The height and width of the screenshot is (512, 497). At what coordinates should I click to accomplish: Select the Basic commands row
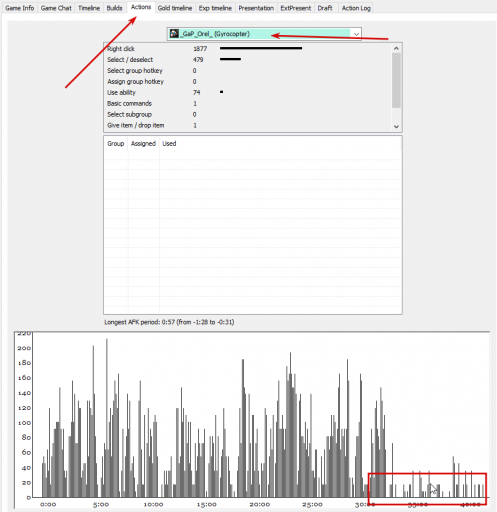click(248, 104)
